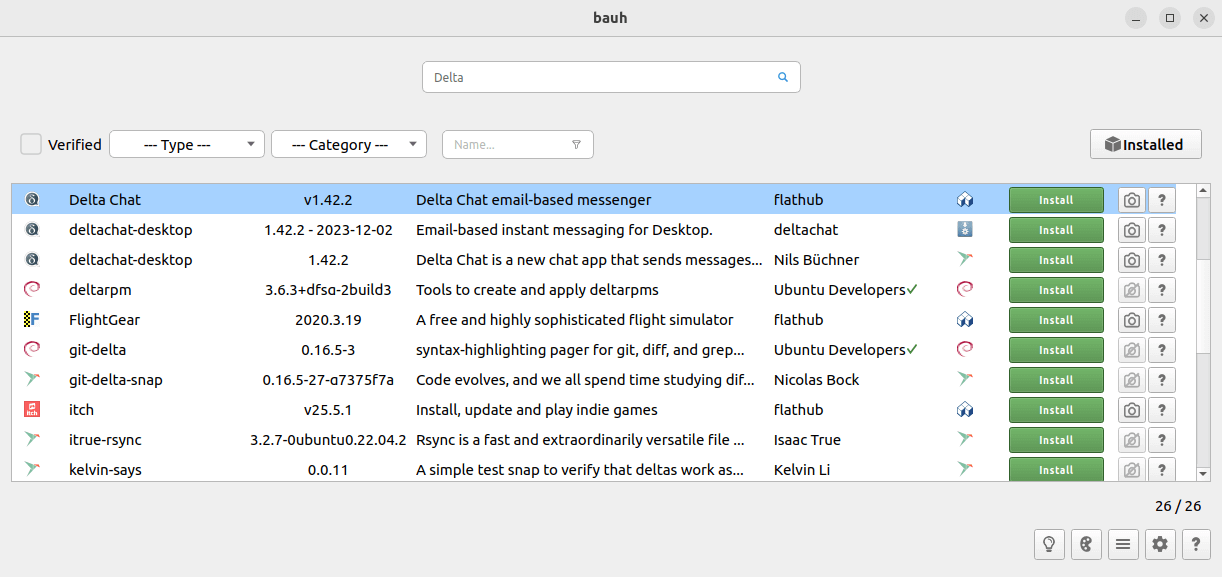The width and height of the screenshot is (1222, 577).
Task: Click the lightbulb suggestions button
Action: (1049, 544)
